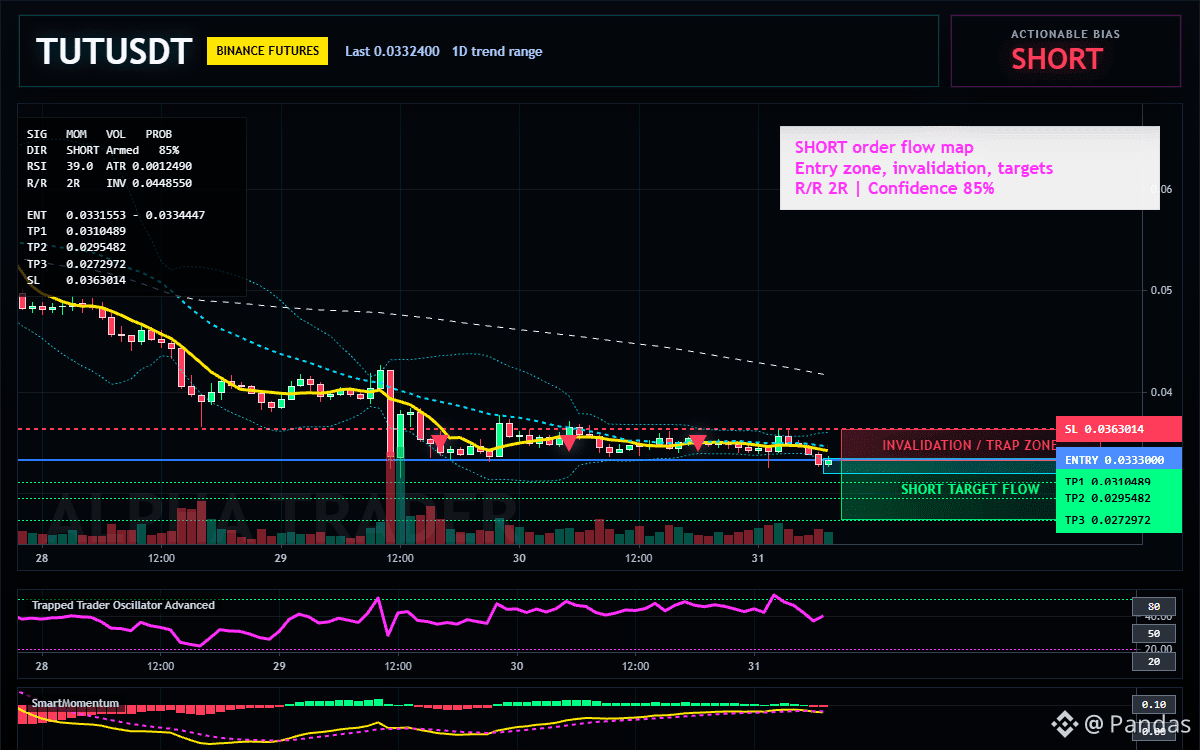Click the 29 date label under oscillator pane
This screenshot has width=1200, height=750.
(279, 666)
